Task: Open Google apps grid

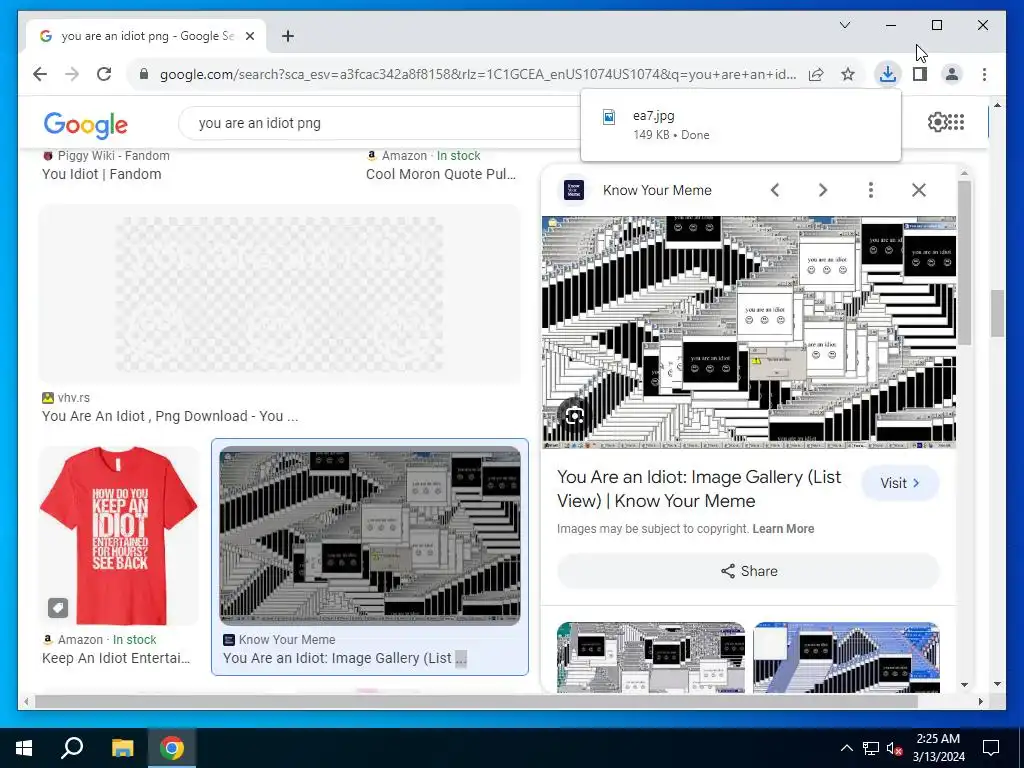Action: 956,122
